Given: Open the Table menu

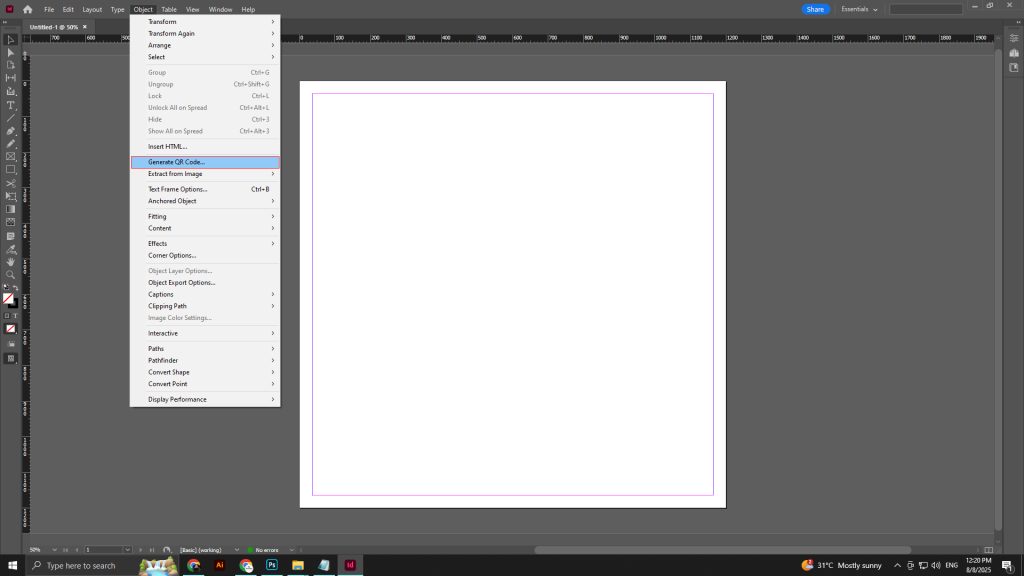Looking at the screenshot, I should [x=168, y=9].
